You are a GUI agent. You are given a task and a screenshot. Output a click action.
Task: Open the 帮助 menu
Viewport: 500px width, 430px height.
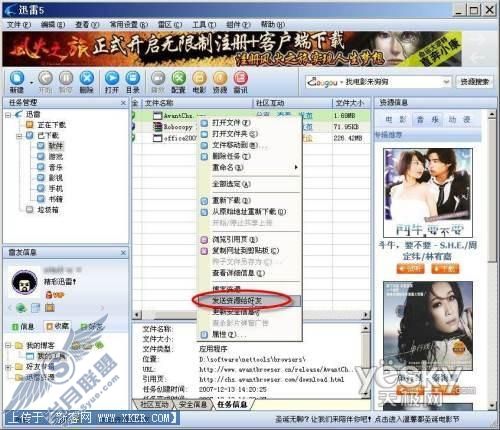pyautogui.click(x=273, y=25)
